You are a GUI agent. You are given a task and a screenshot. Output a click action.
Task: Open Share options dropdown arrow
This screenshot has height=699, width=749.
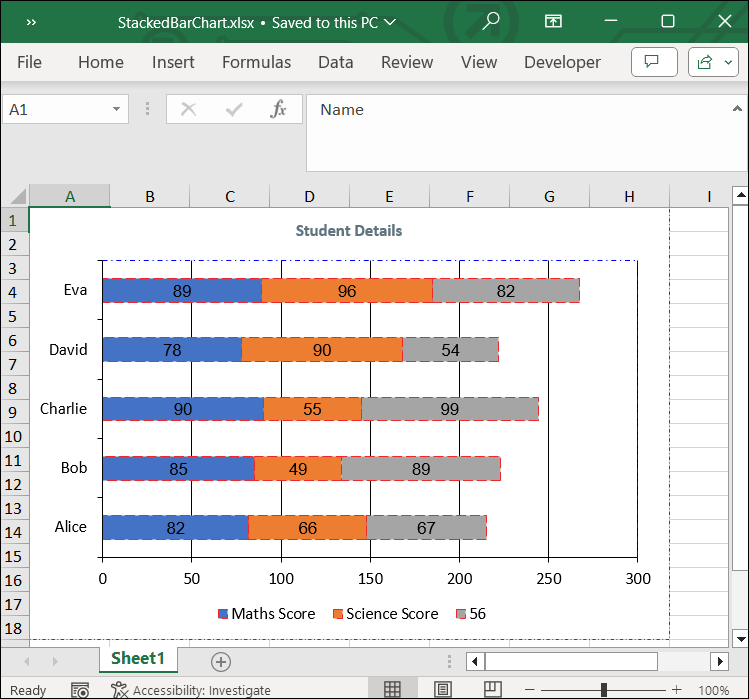[728, 62]
